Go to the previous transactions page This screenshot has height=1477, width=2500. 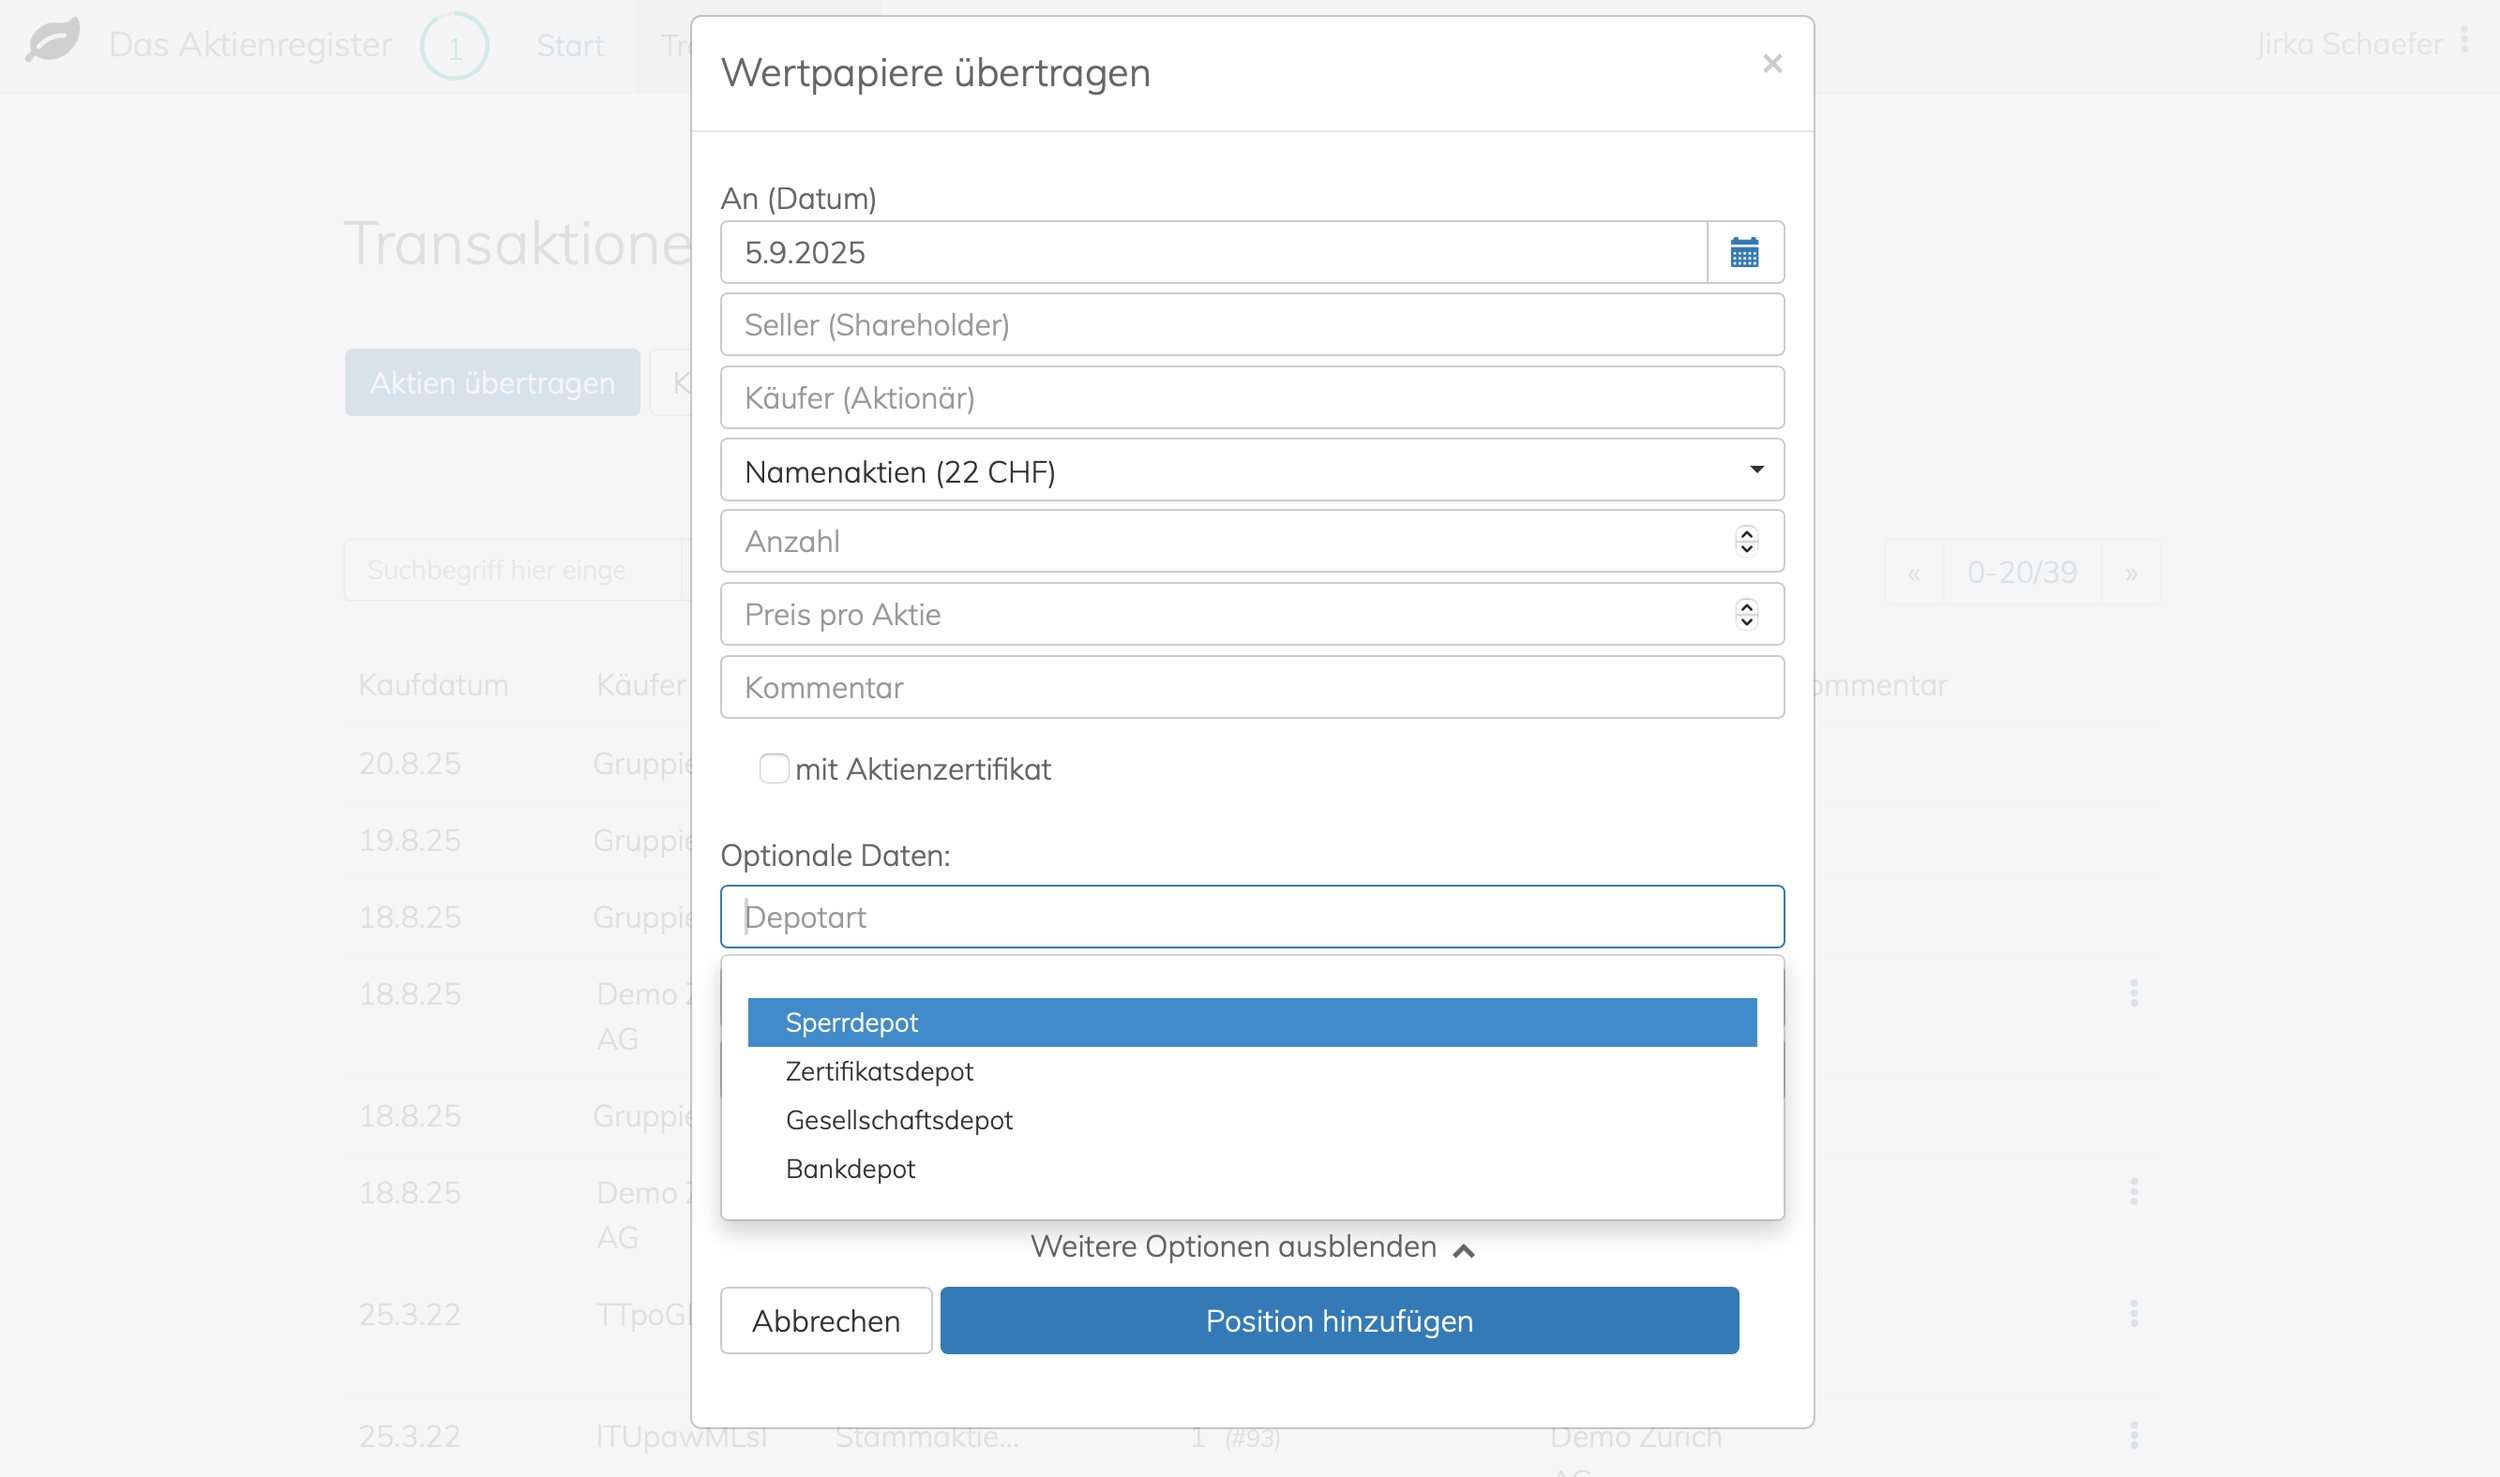tap(1913, 573)
